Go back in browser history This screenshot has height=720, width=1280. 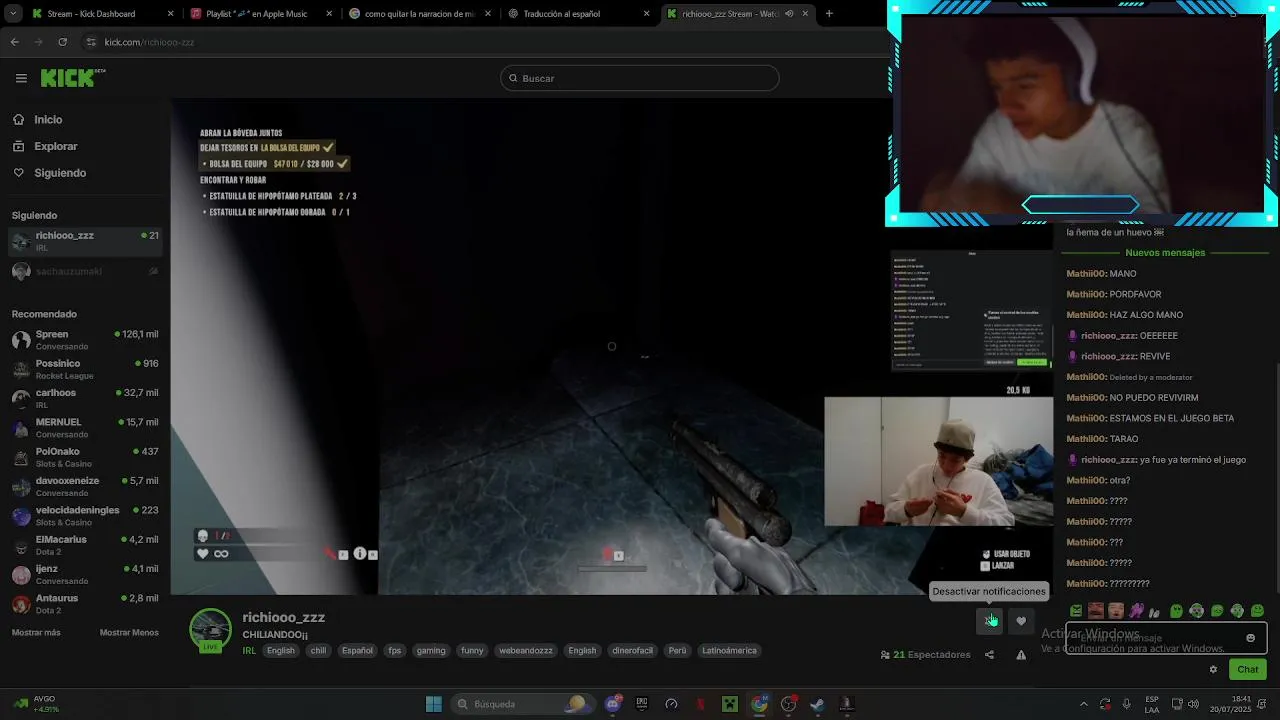(14, 42)
